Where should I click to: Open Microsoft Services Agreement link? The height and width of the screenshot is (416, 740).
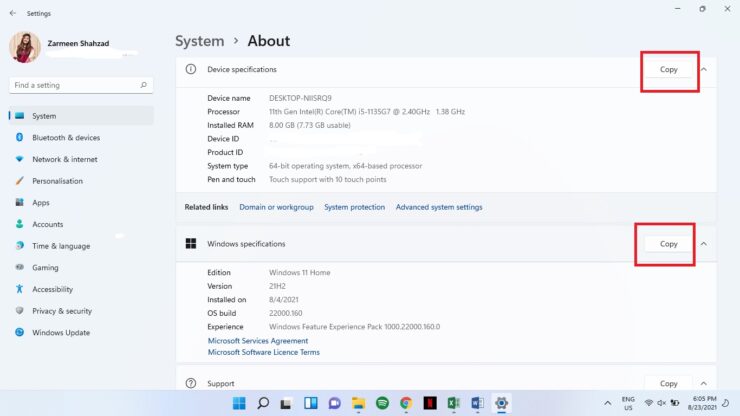pyautogui.click(x=258, y=340)
